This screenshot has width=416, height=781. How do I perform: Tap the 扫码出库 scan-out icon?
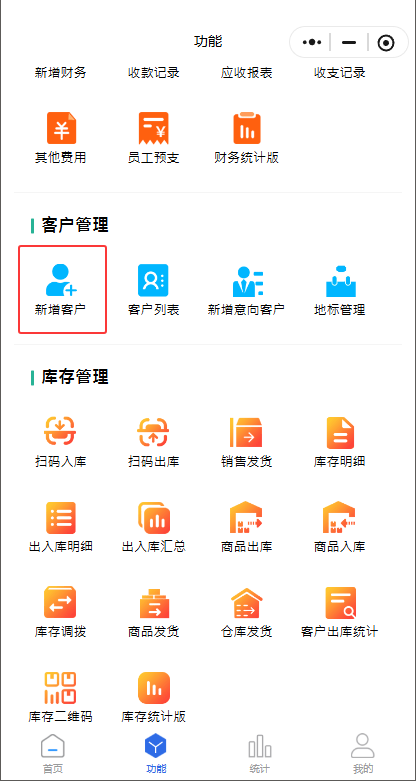[153, 432]
